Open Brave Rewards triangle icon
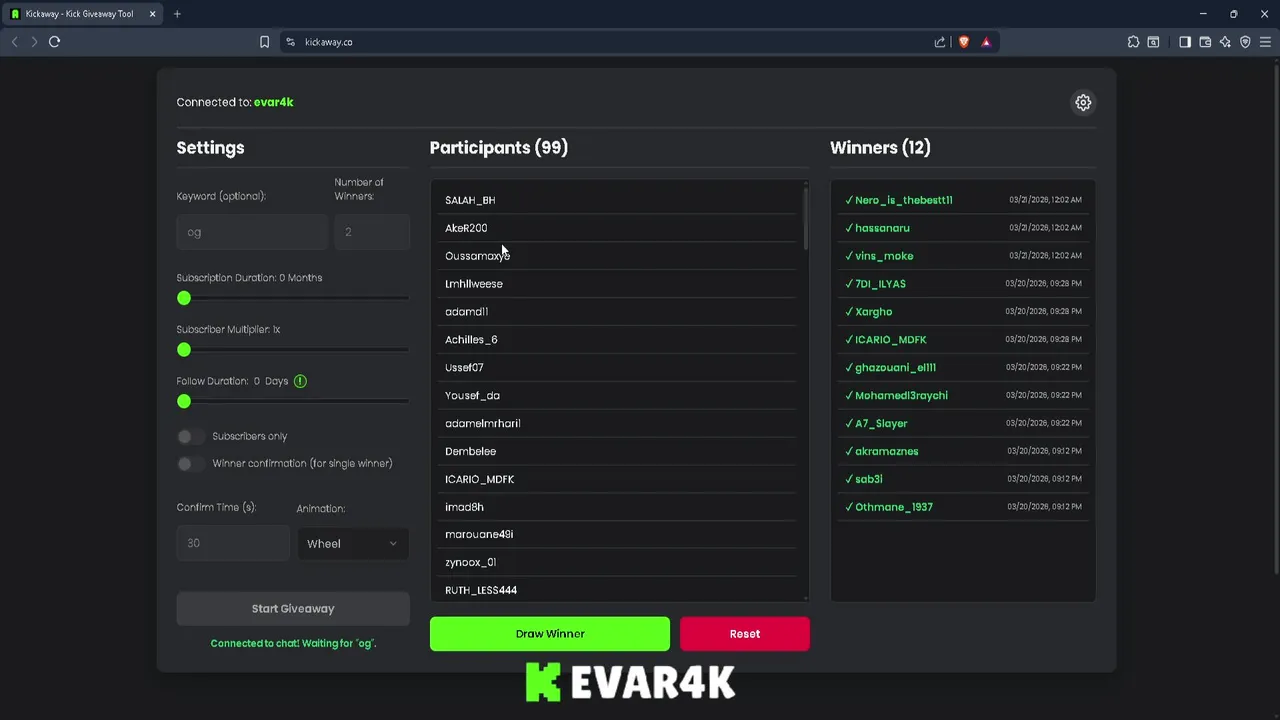This screenshot has width=1280, height=720. tap(986, 42)
